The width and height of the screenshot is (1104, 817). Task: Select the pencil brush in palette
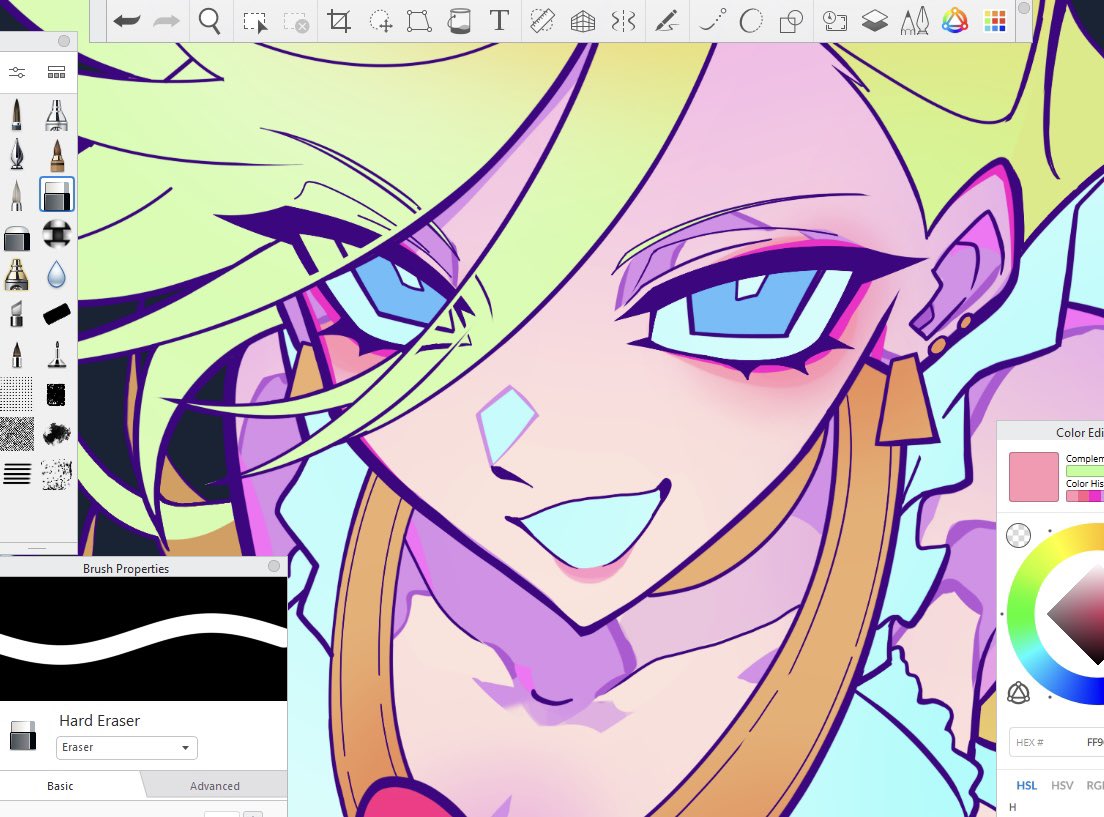(x=17, y=115)
